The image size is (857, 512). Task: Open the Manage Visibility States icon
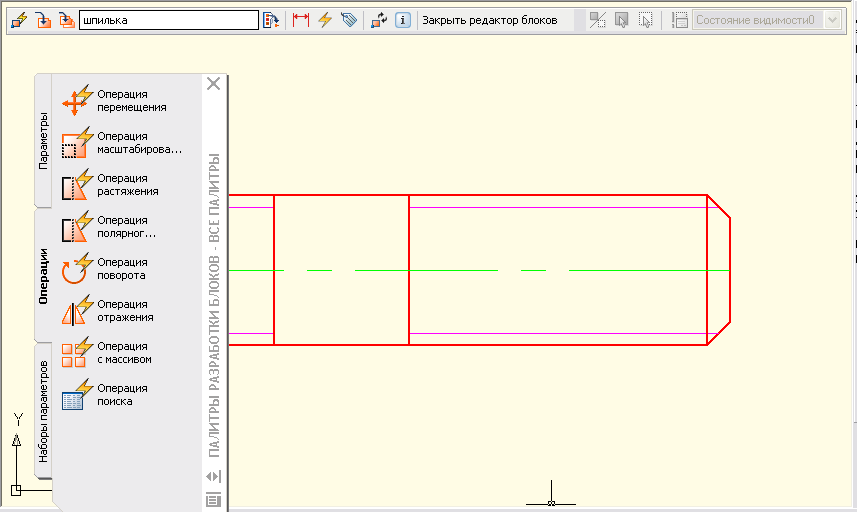pyautogui.click(x=679, y=20)
